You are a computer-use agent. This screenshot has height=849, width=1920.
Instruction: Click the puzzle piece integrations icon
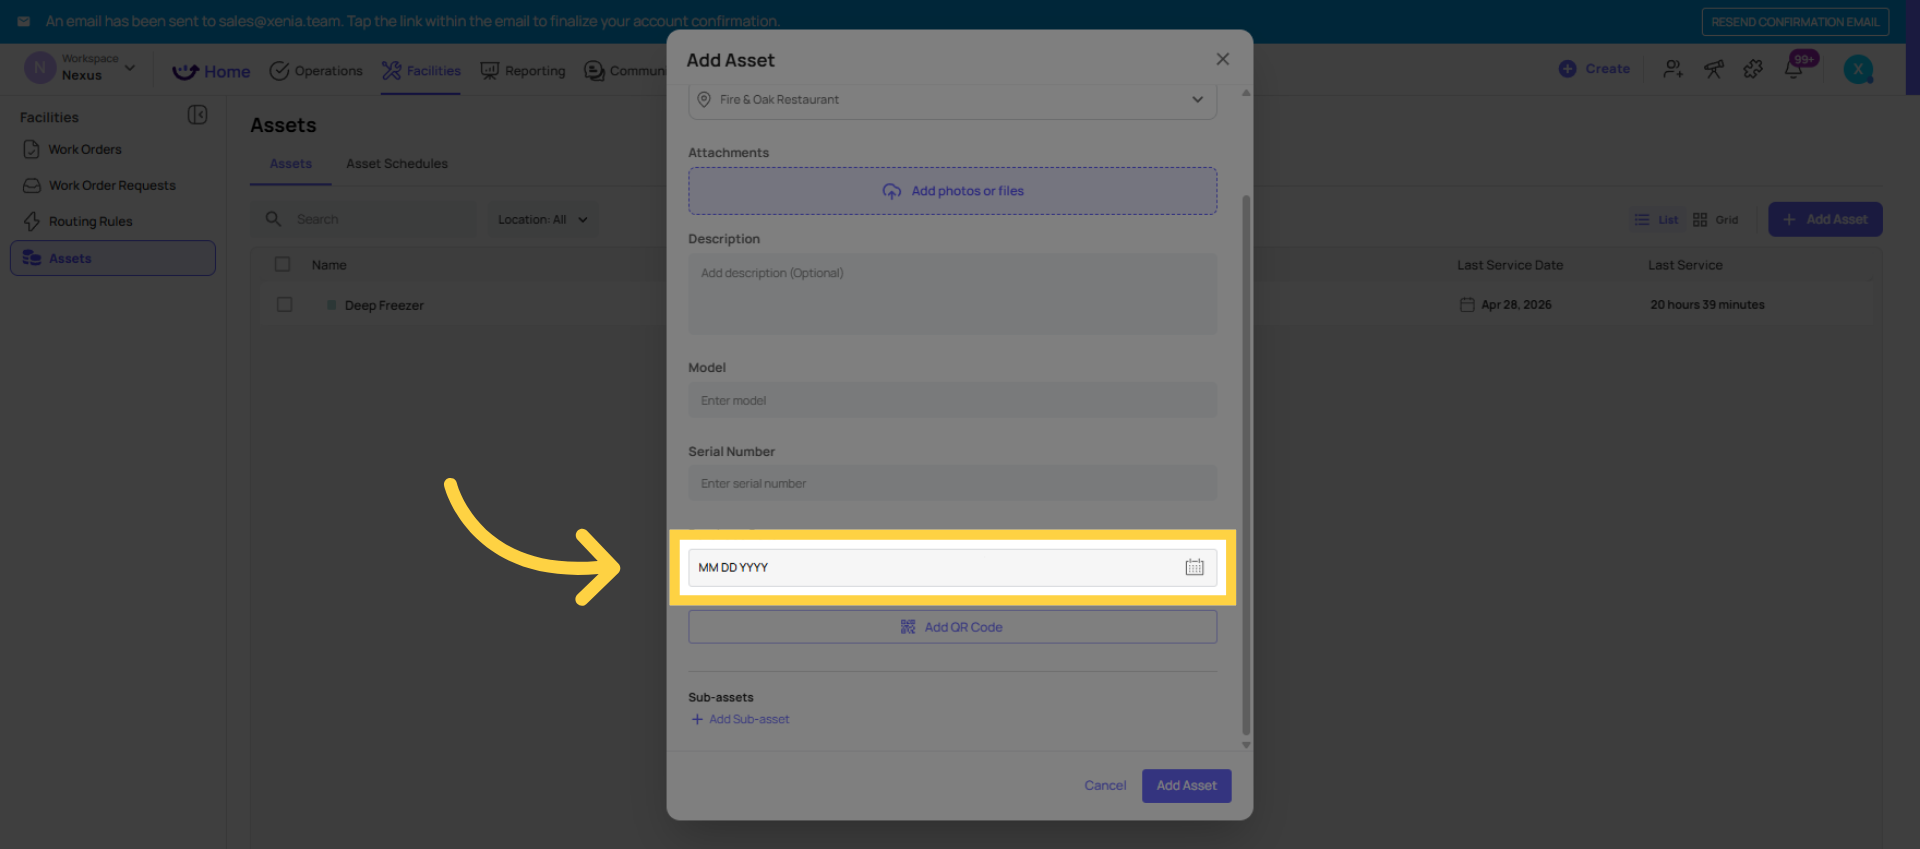tap(1753, 69)
